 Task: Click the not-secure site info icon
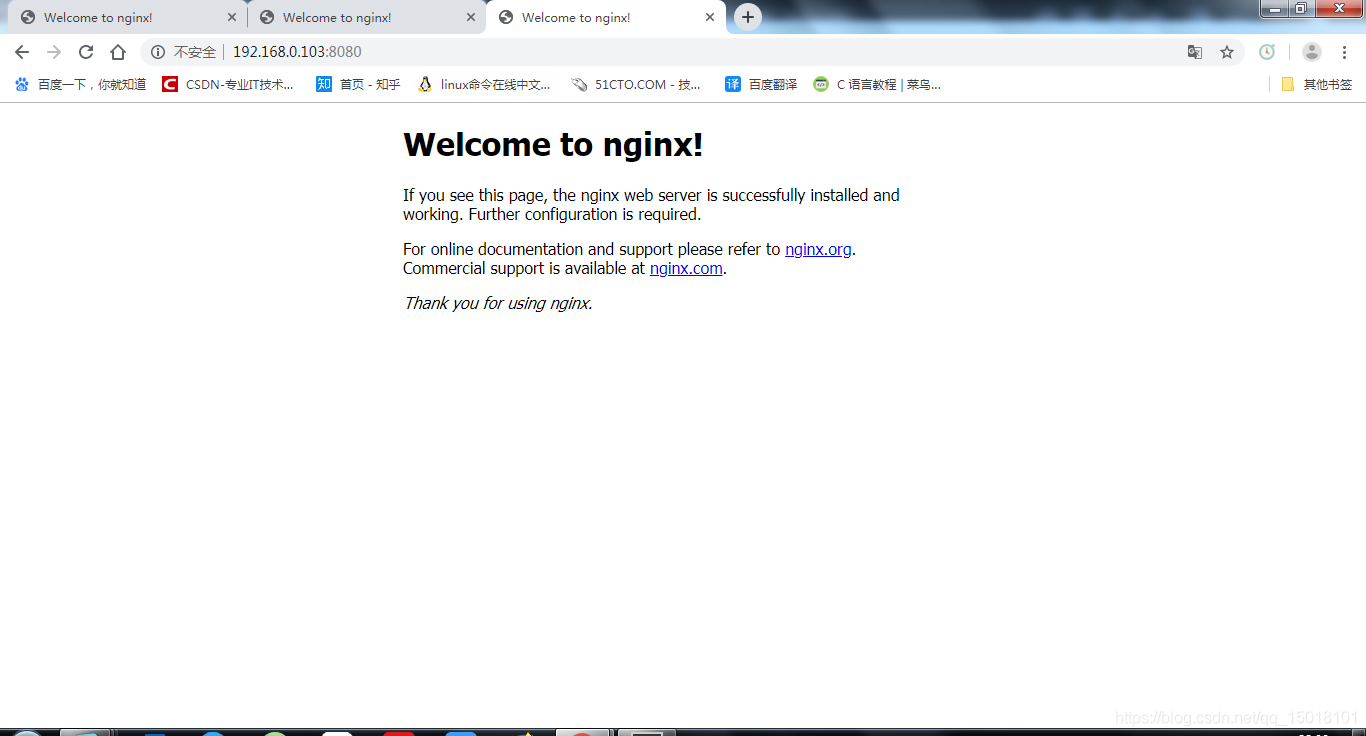[x=158, y=52]
